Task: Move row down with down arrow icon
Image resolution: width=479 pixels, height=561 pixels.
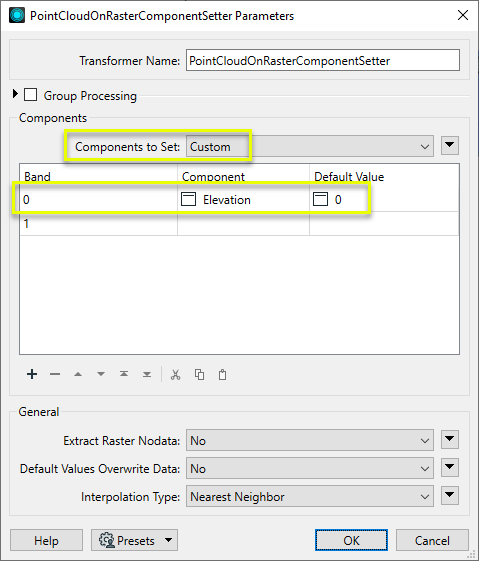Action: click(x=101, y=374)
